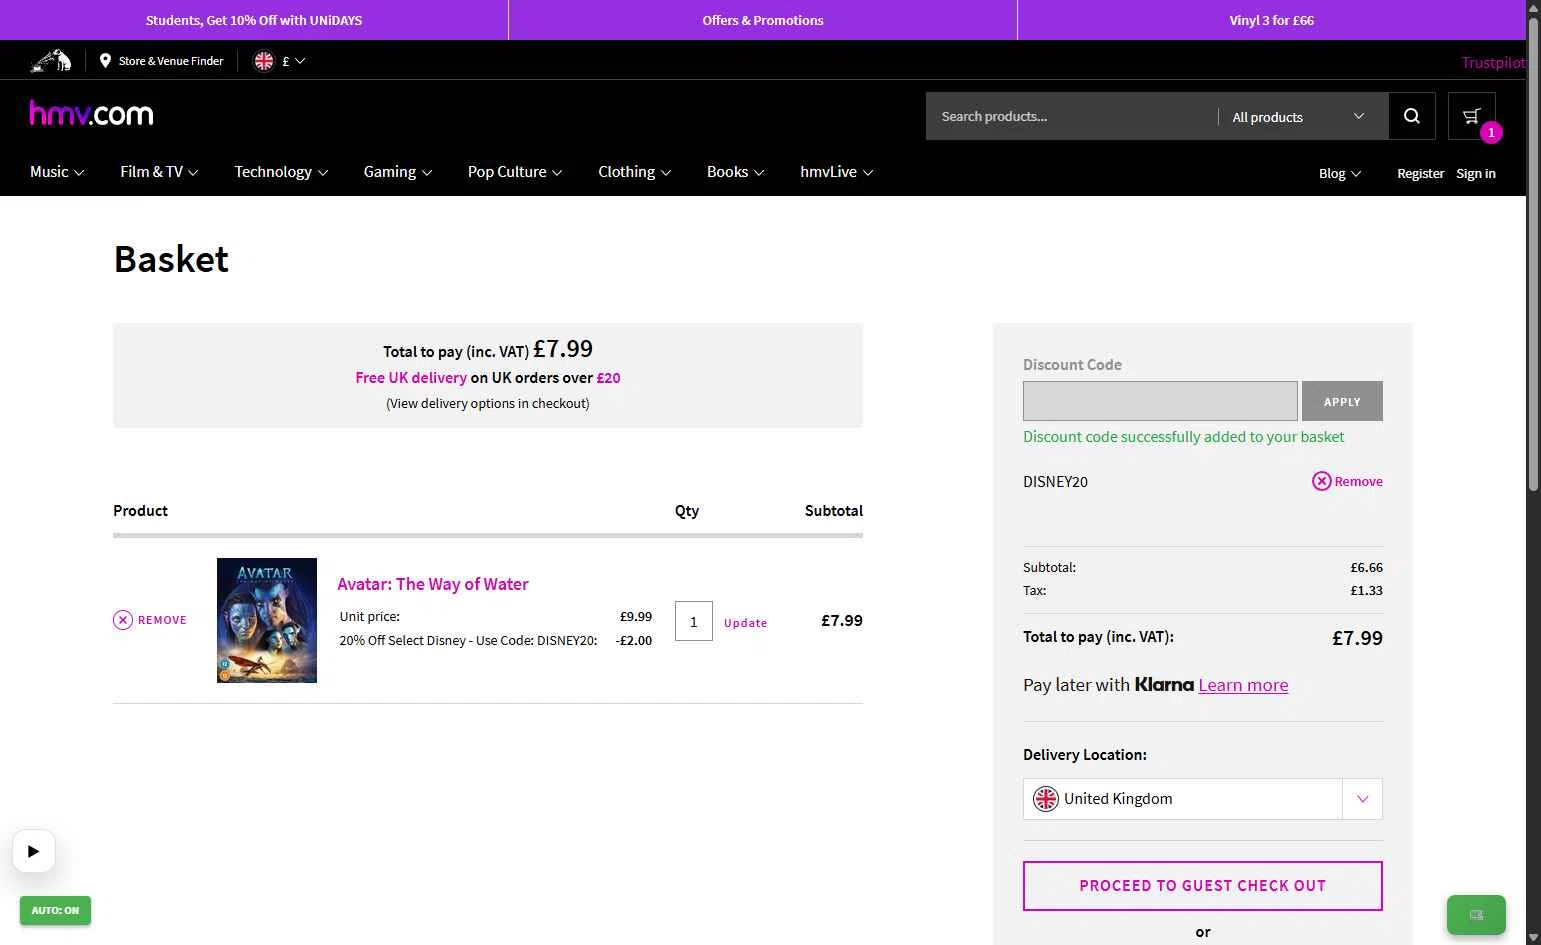Click the Free UK delivery link text
This screenshot has height=945, width=1541.
[411, 378]
